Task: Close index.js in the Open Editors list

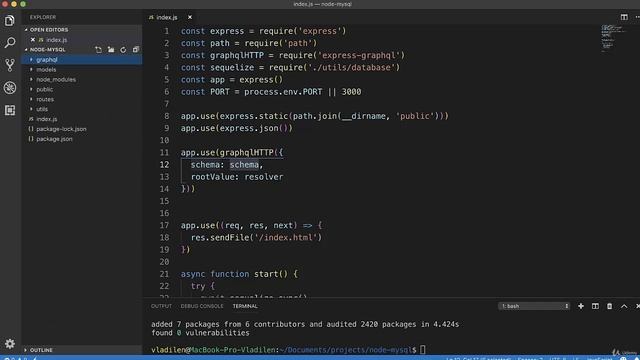Action: click(33, 40)
